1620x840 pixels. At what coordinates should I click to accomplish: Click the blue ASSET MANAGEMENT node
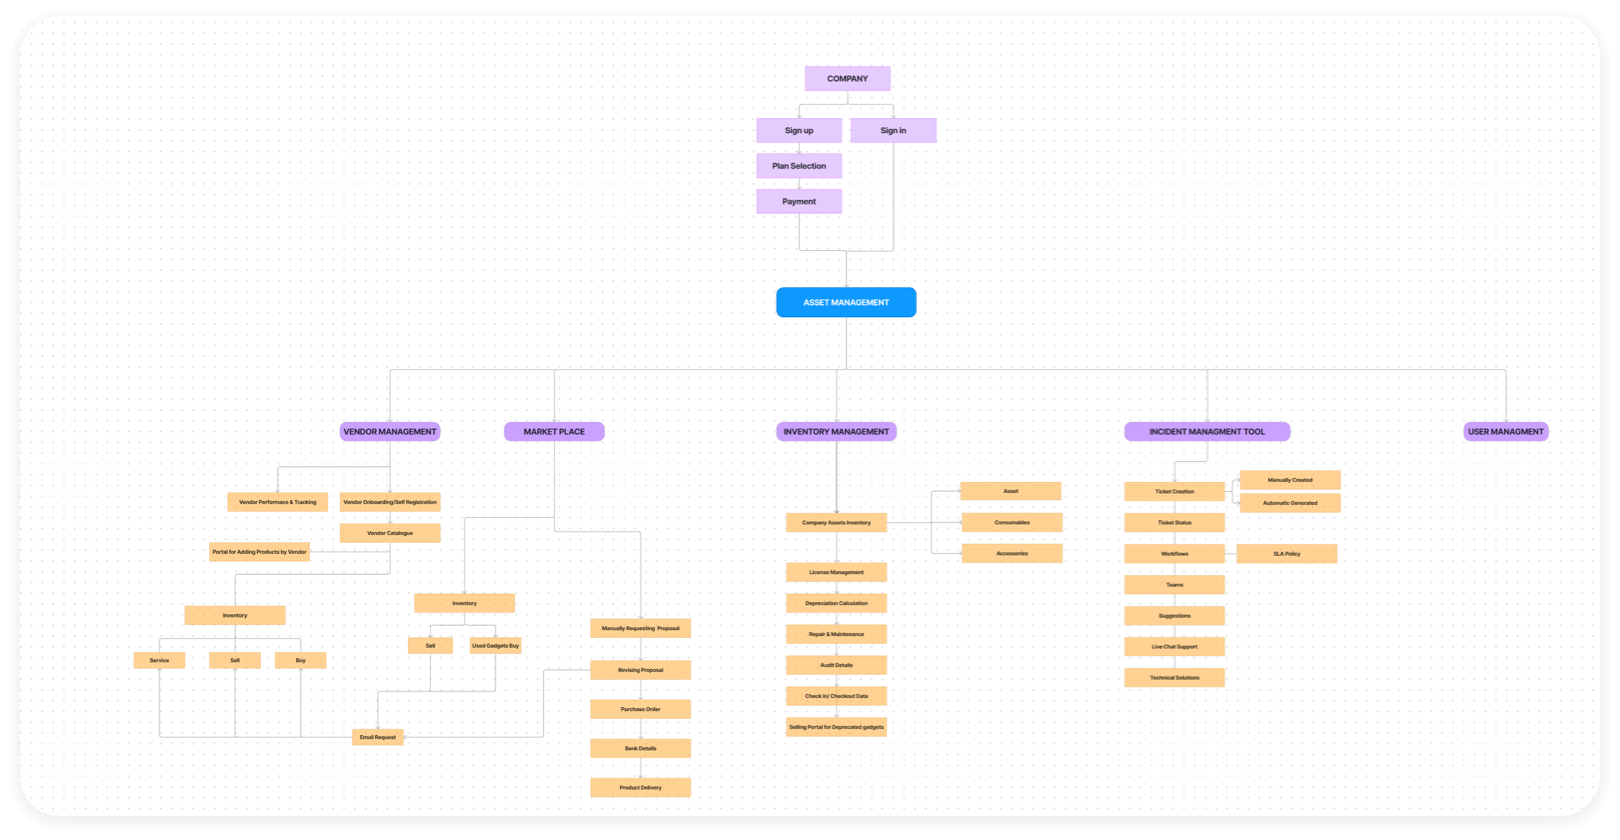click(x=846, y=303)
